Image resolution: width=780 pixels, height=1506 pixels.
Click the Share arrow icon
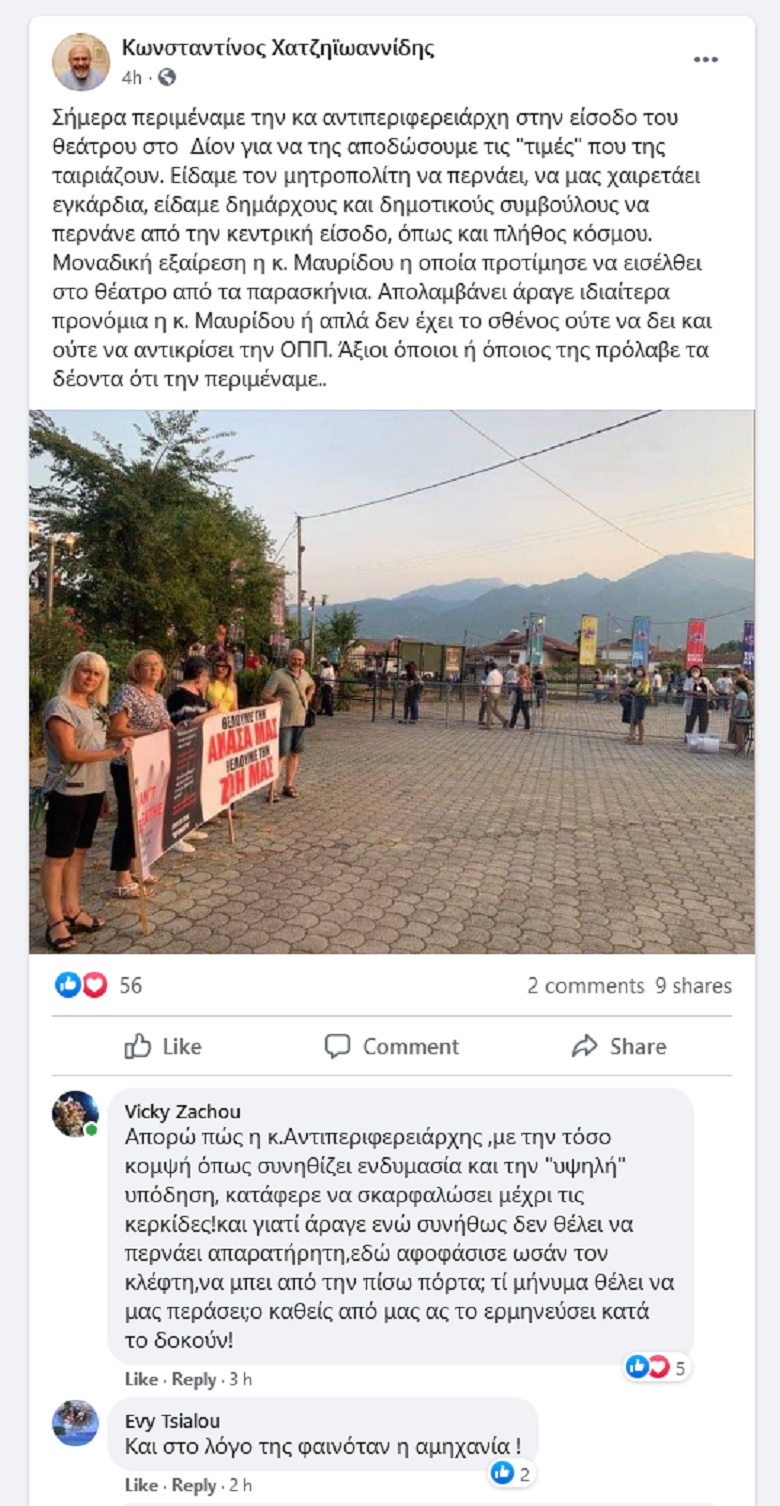pyautogui.click(x=584, y=1046)
